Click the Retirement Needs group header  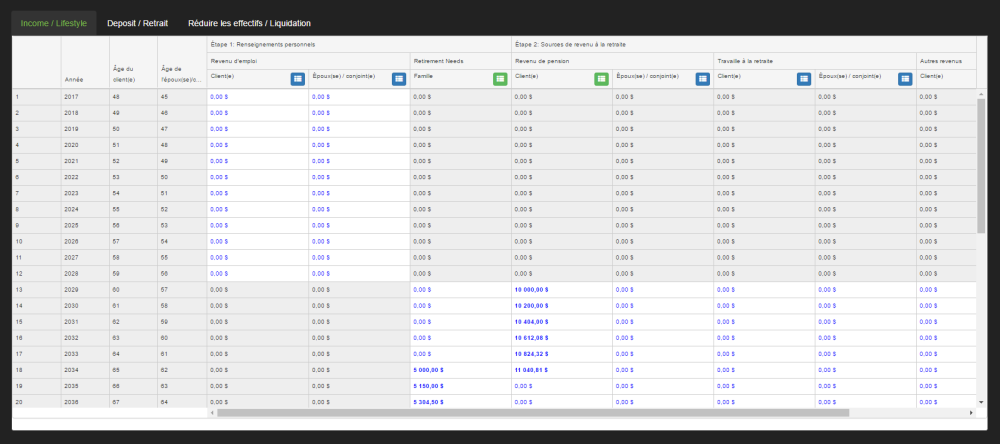(460, 61)
